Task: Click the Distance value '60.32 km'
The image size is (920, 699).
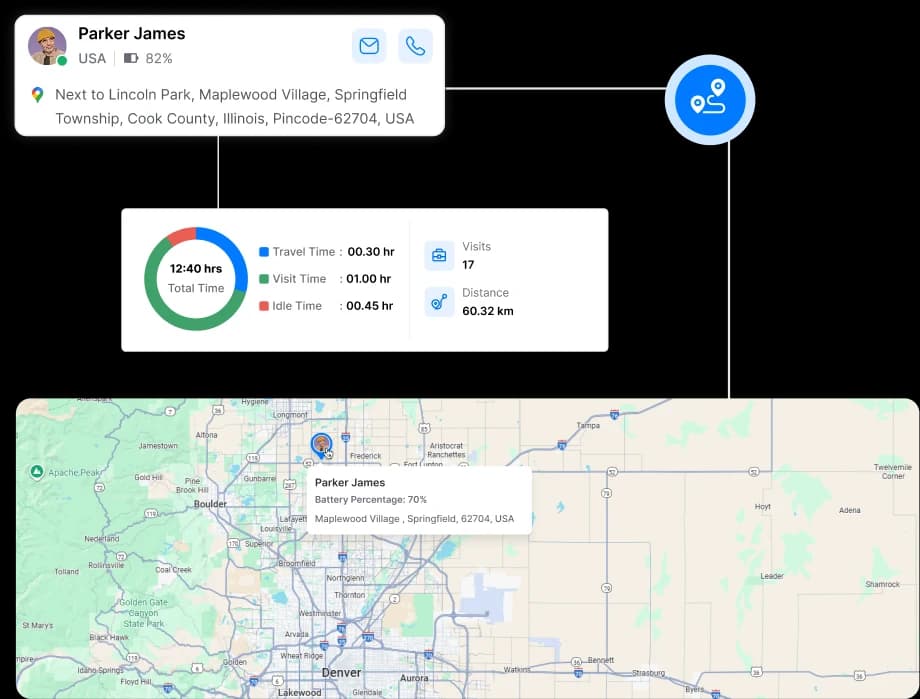Action: pos(488,311)
